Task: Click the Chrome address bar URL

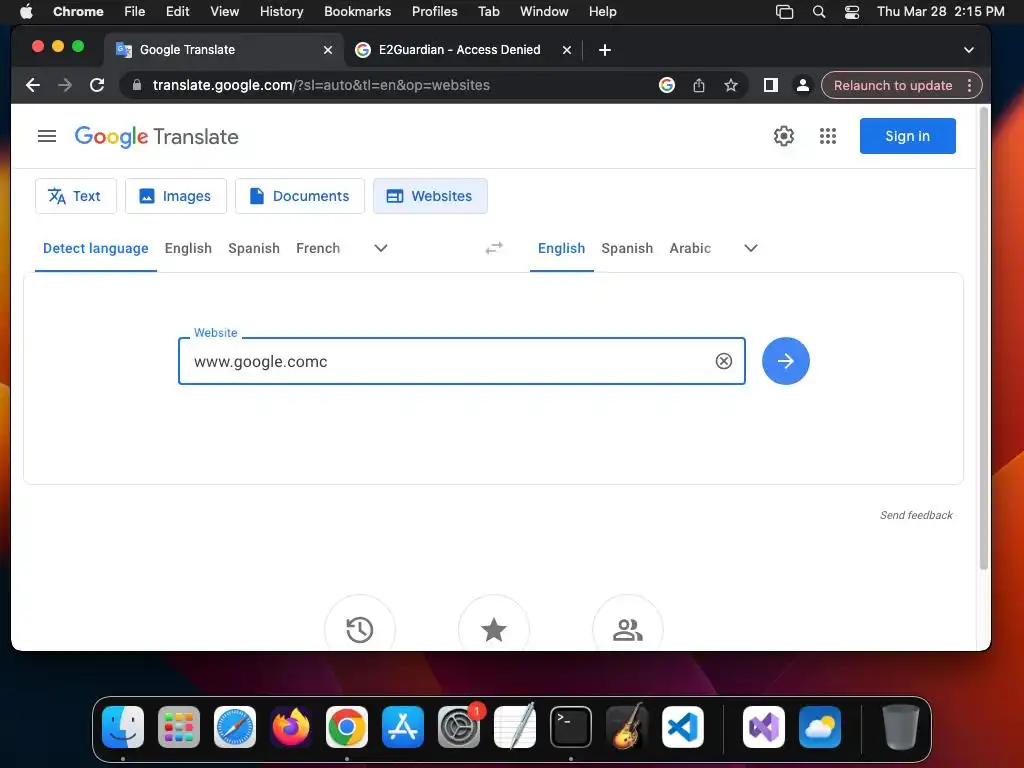Action: pos(321,85)
